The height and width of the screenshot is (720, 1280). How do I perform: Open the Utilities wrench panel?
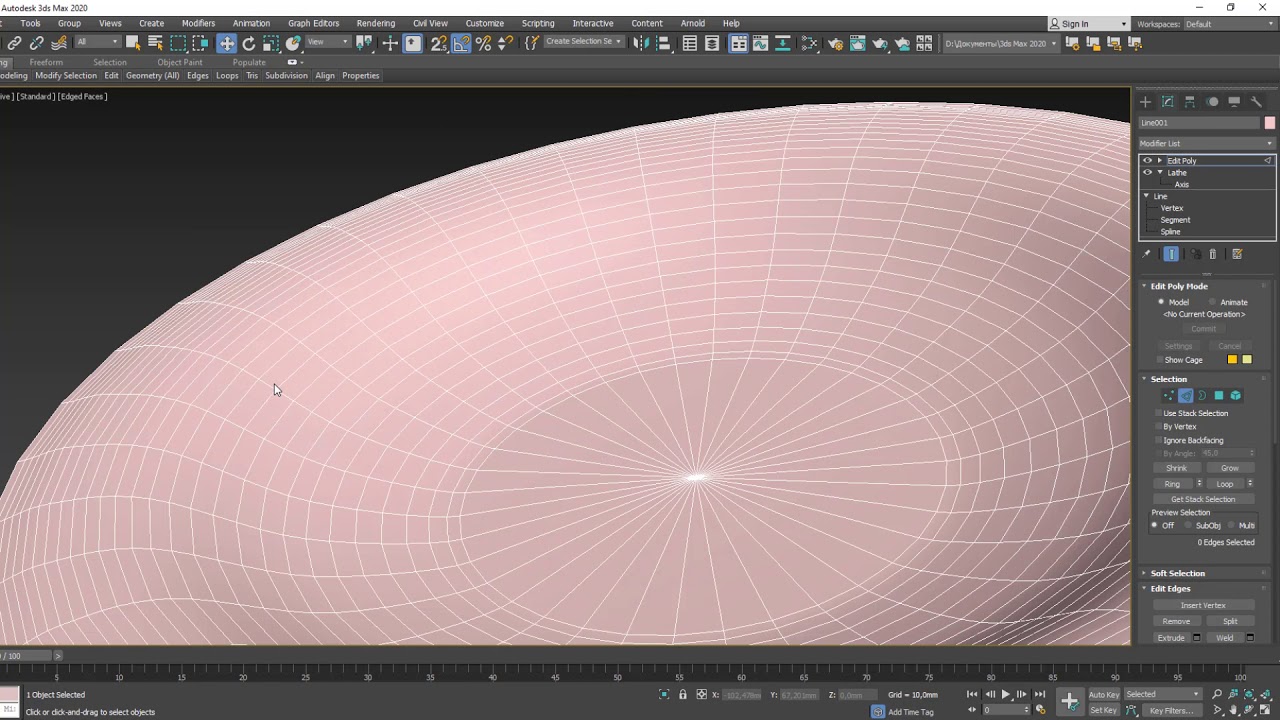tap(1257, 102)
